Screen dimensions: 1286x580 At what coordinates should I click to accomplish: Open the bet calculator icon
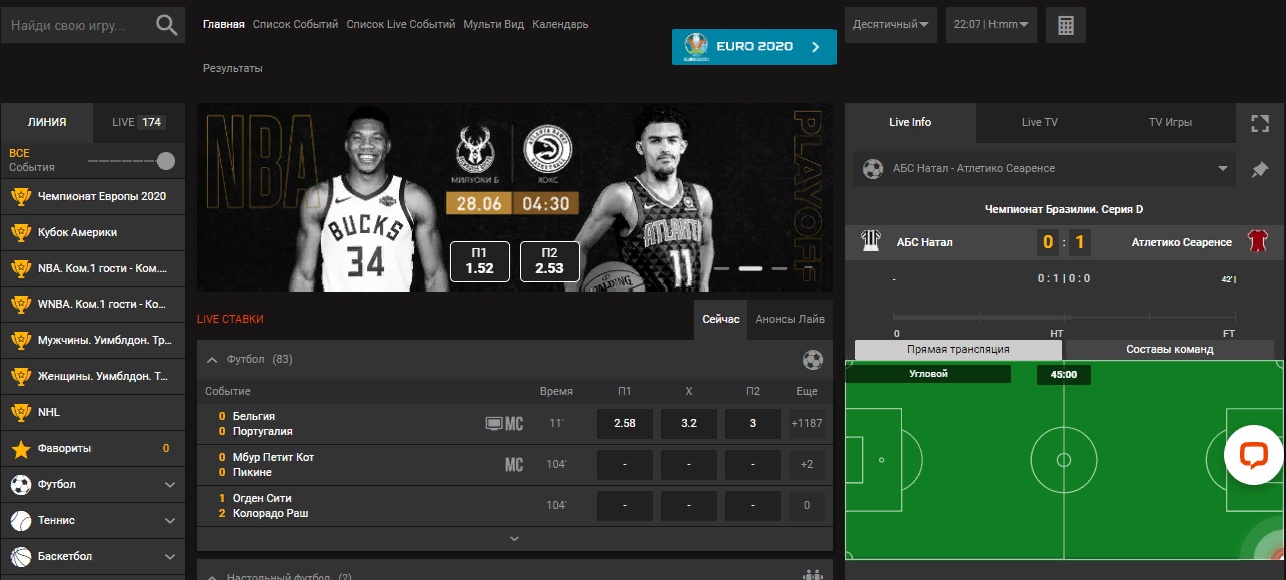1065,25
